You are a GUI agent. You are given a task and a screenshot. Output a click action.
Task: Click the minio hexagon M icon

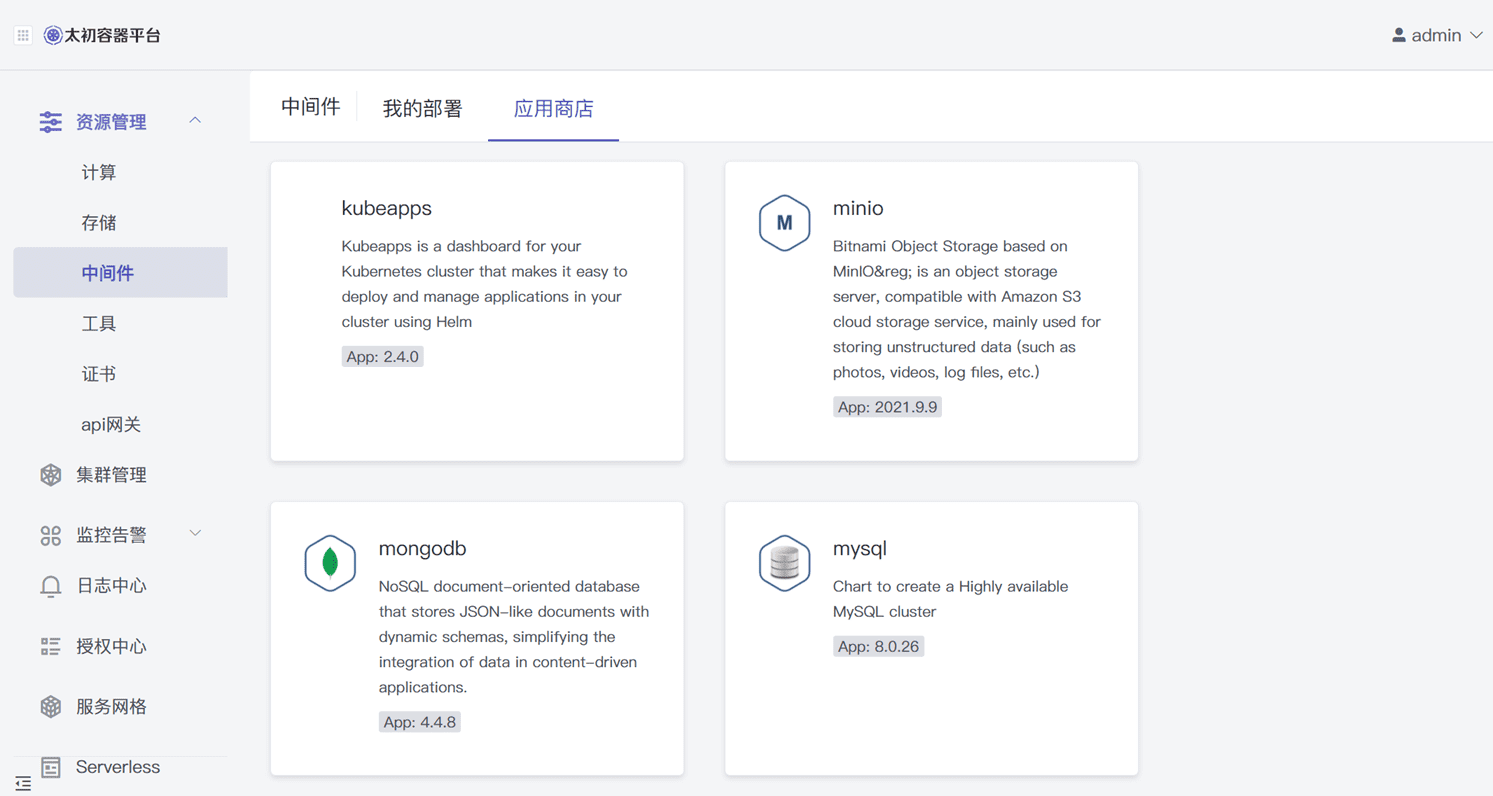[784, 223]
